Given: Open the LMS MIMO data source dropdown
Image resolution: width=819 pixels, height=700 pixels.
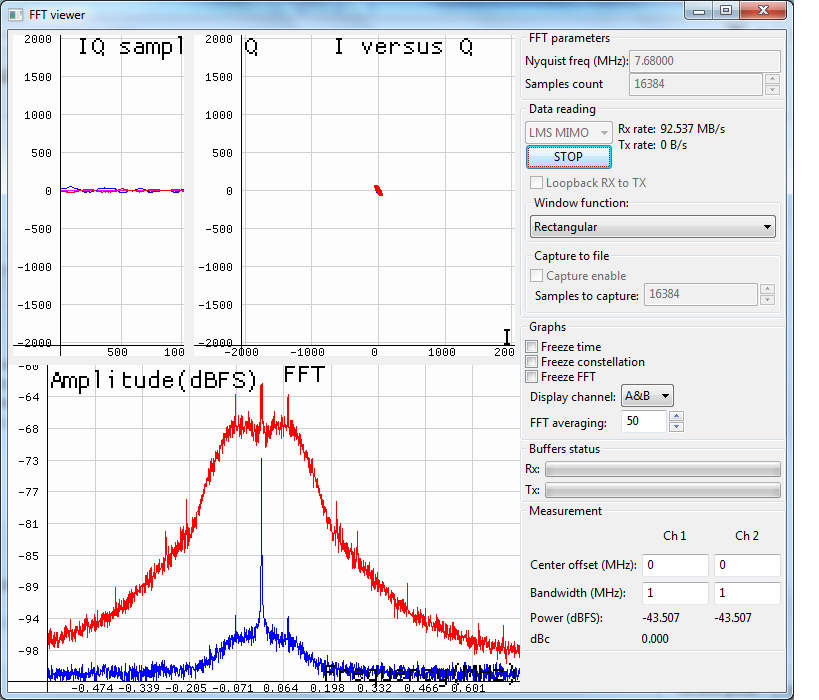Looking at the screenshot, I should [569, 132].
